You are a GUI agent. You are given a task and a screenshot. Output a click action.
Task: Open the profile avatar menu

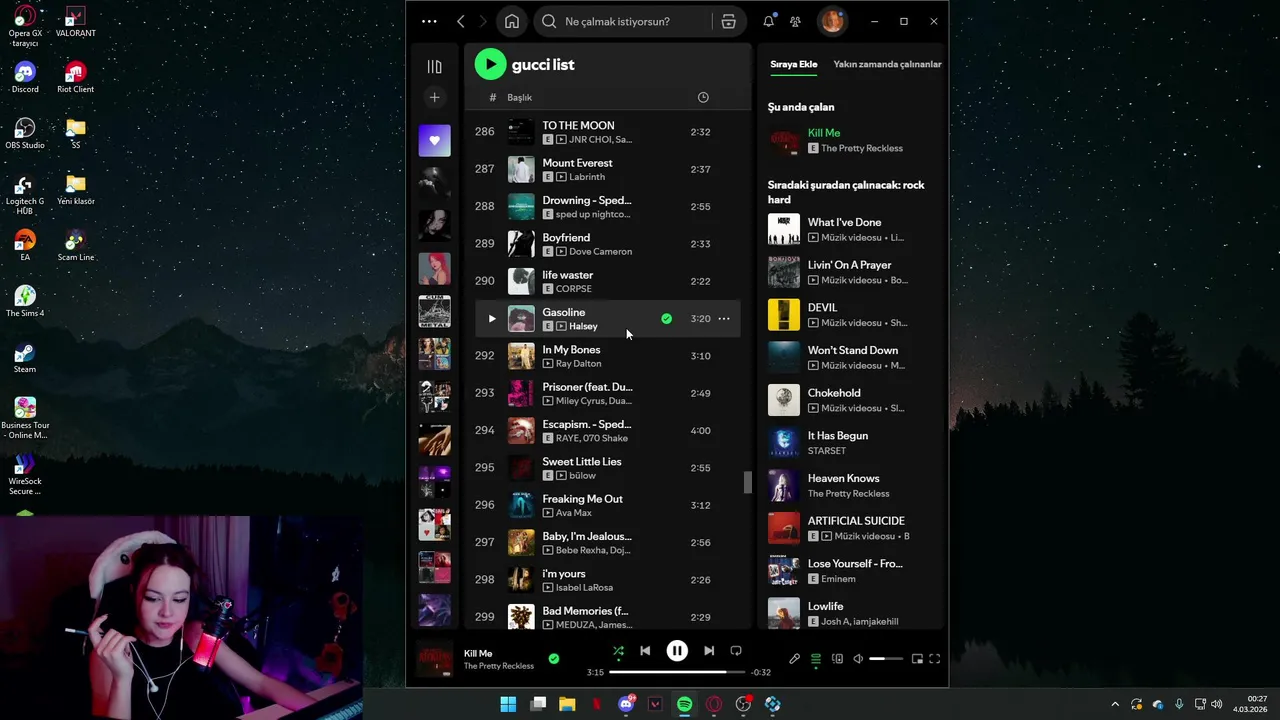(x=832, y=21)
